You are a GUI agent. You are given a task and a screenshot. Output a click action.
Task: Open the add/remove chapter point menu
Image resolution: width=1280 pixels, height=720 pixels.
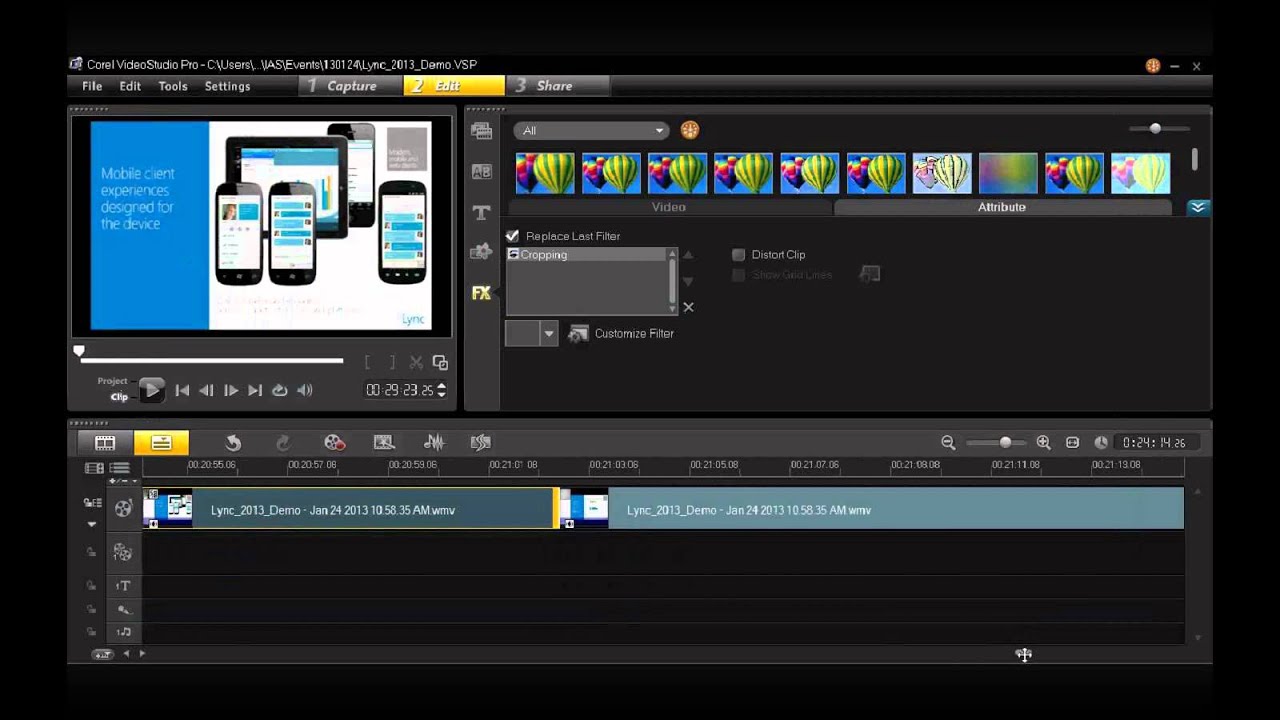coord(120,481)
